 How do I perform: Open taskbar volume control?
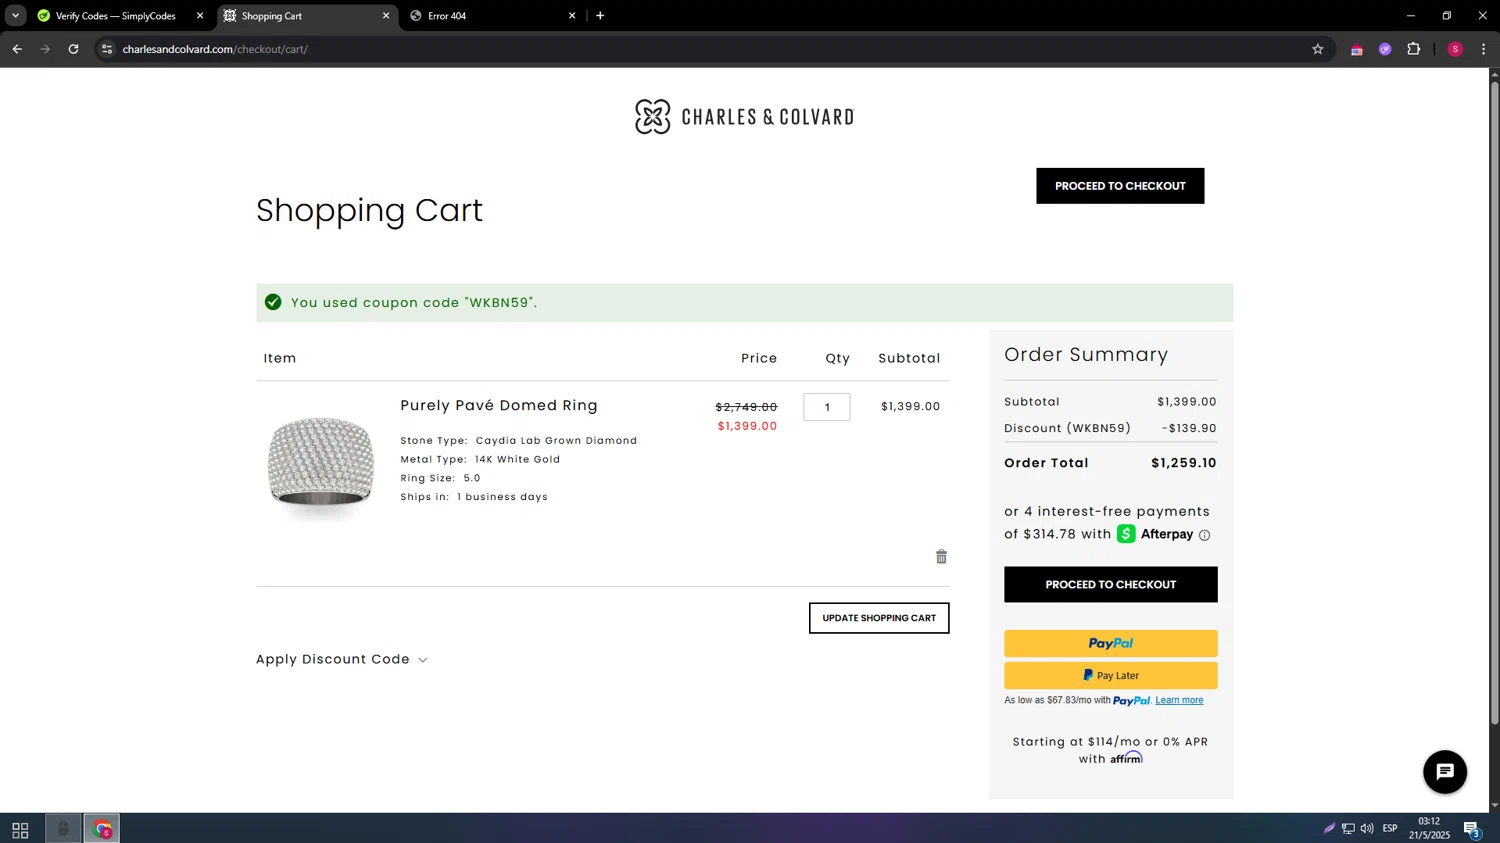point(1367,829)
